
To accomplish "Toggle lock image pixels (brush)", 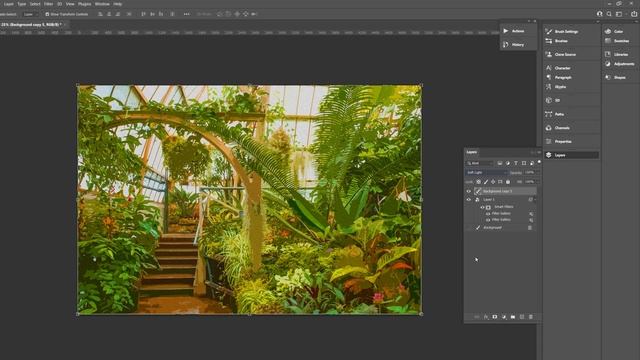I will click(x=486, y=182).
